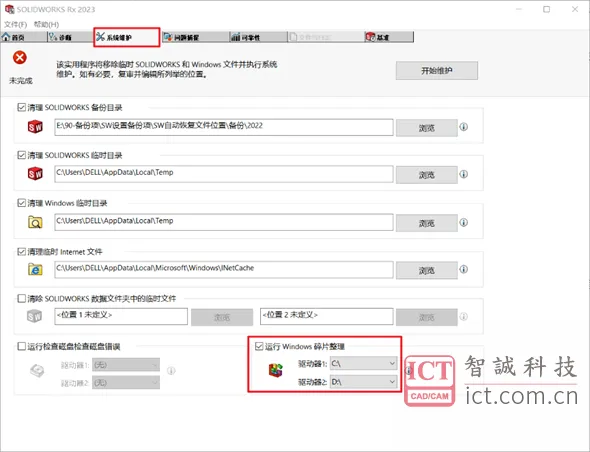Open 驱动器1 dropdown showing C:\
This screenshot has width=590, height=452.
[363, 364]
